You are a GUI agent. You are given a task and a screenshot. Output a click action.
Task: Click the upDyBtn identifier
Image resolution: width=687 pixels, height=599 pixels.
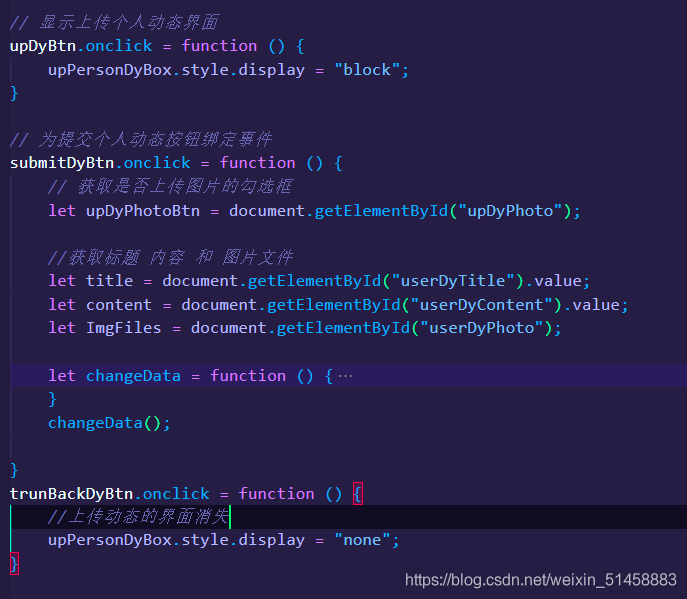(43, 46)
